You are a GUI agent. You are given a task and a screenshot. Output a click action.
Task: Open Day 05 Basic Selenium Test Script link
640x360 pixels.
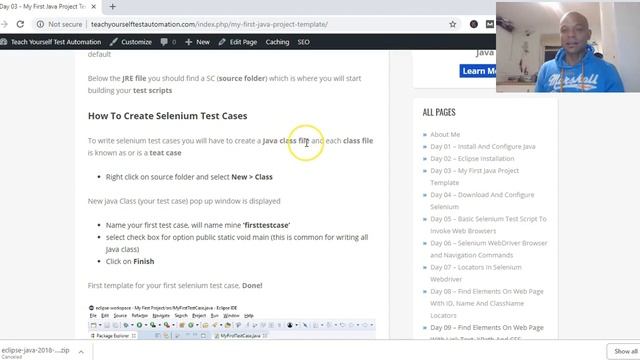click(488, 224)
